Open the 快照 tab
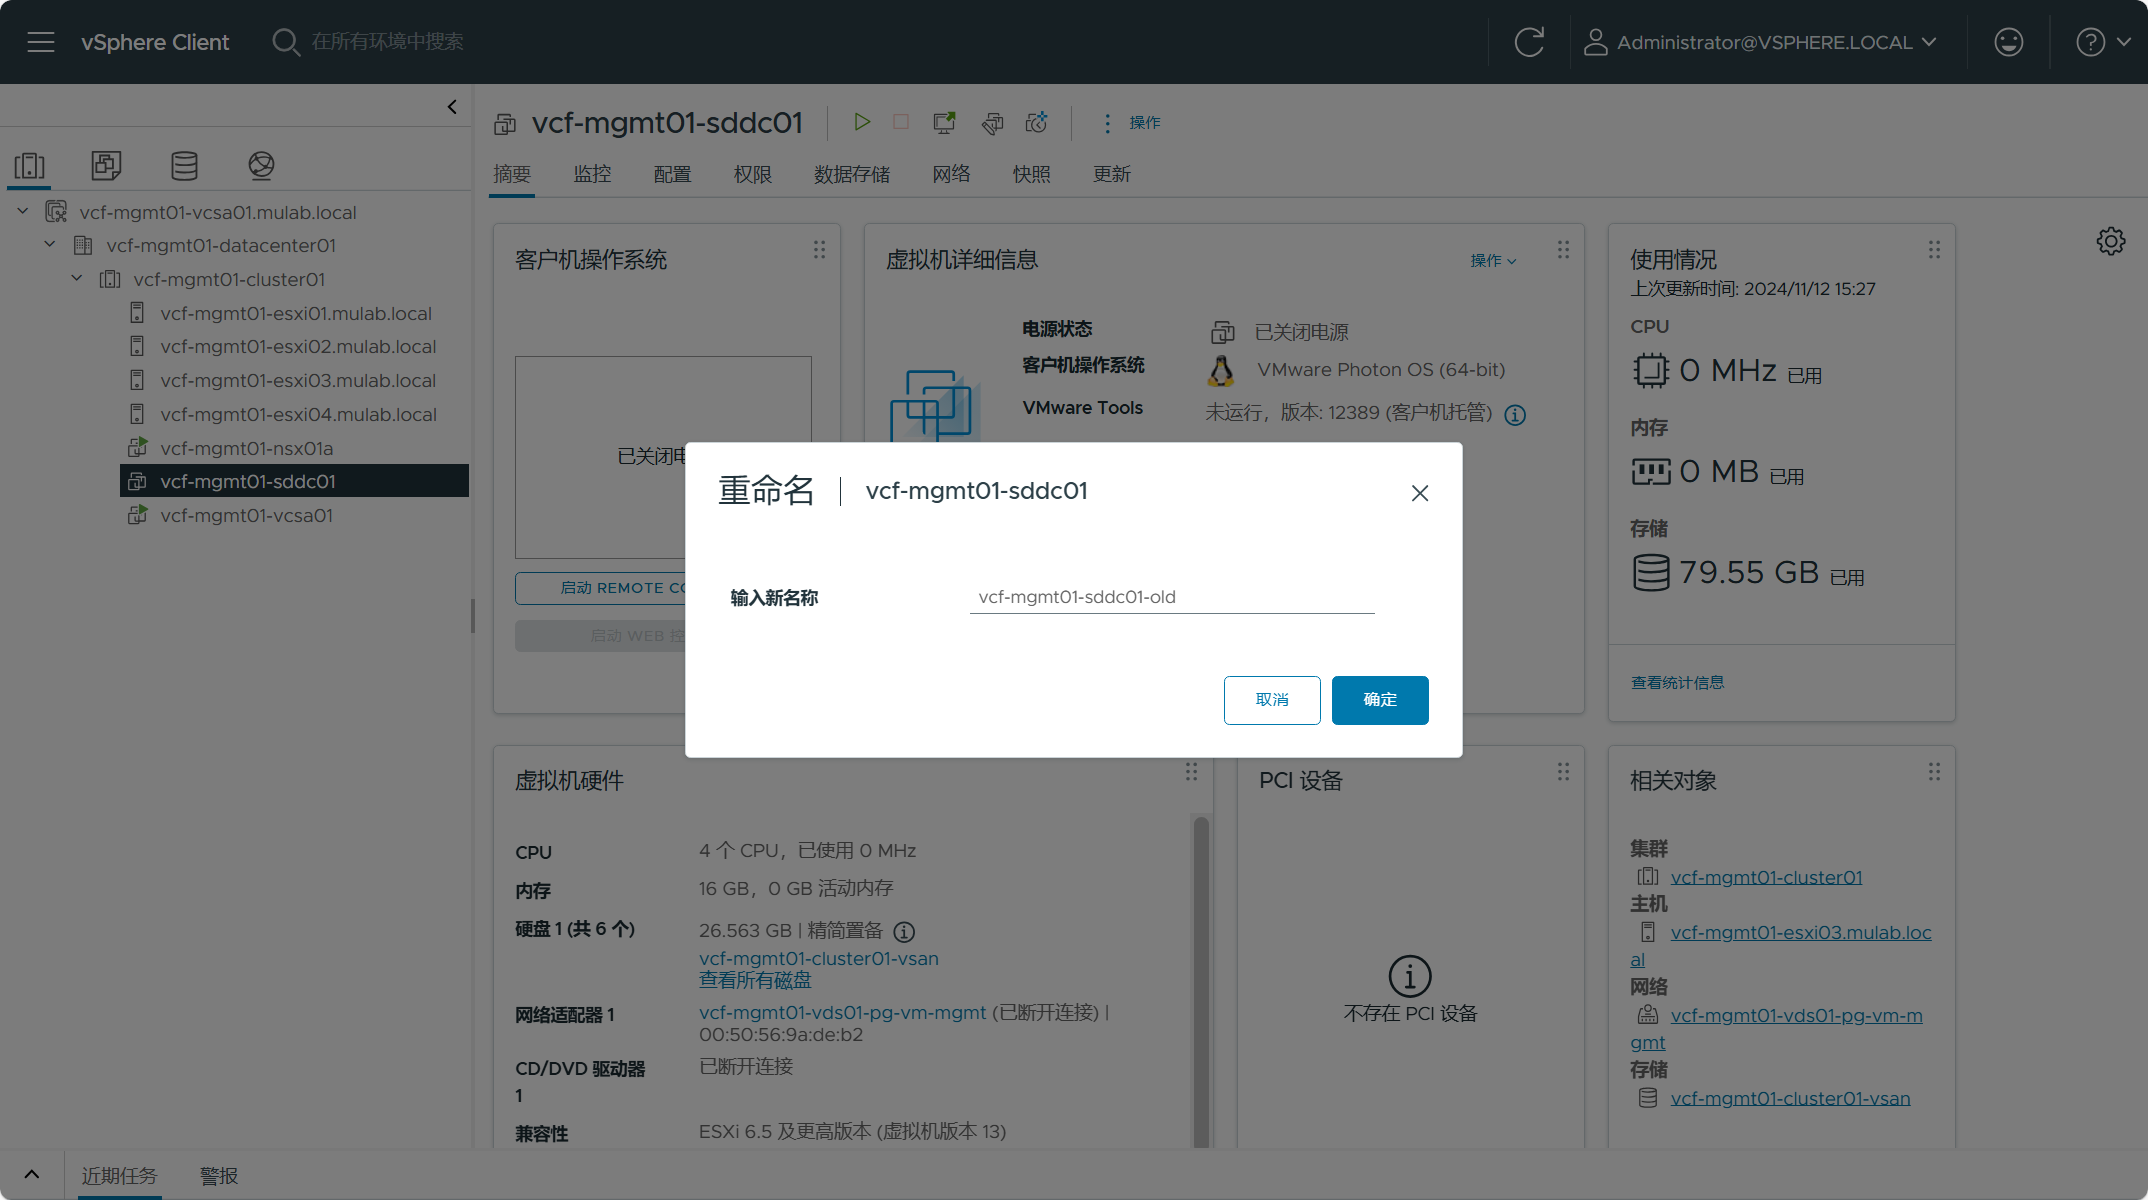This screenshot has width=2148, height=1200. tap(1031, 174)
